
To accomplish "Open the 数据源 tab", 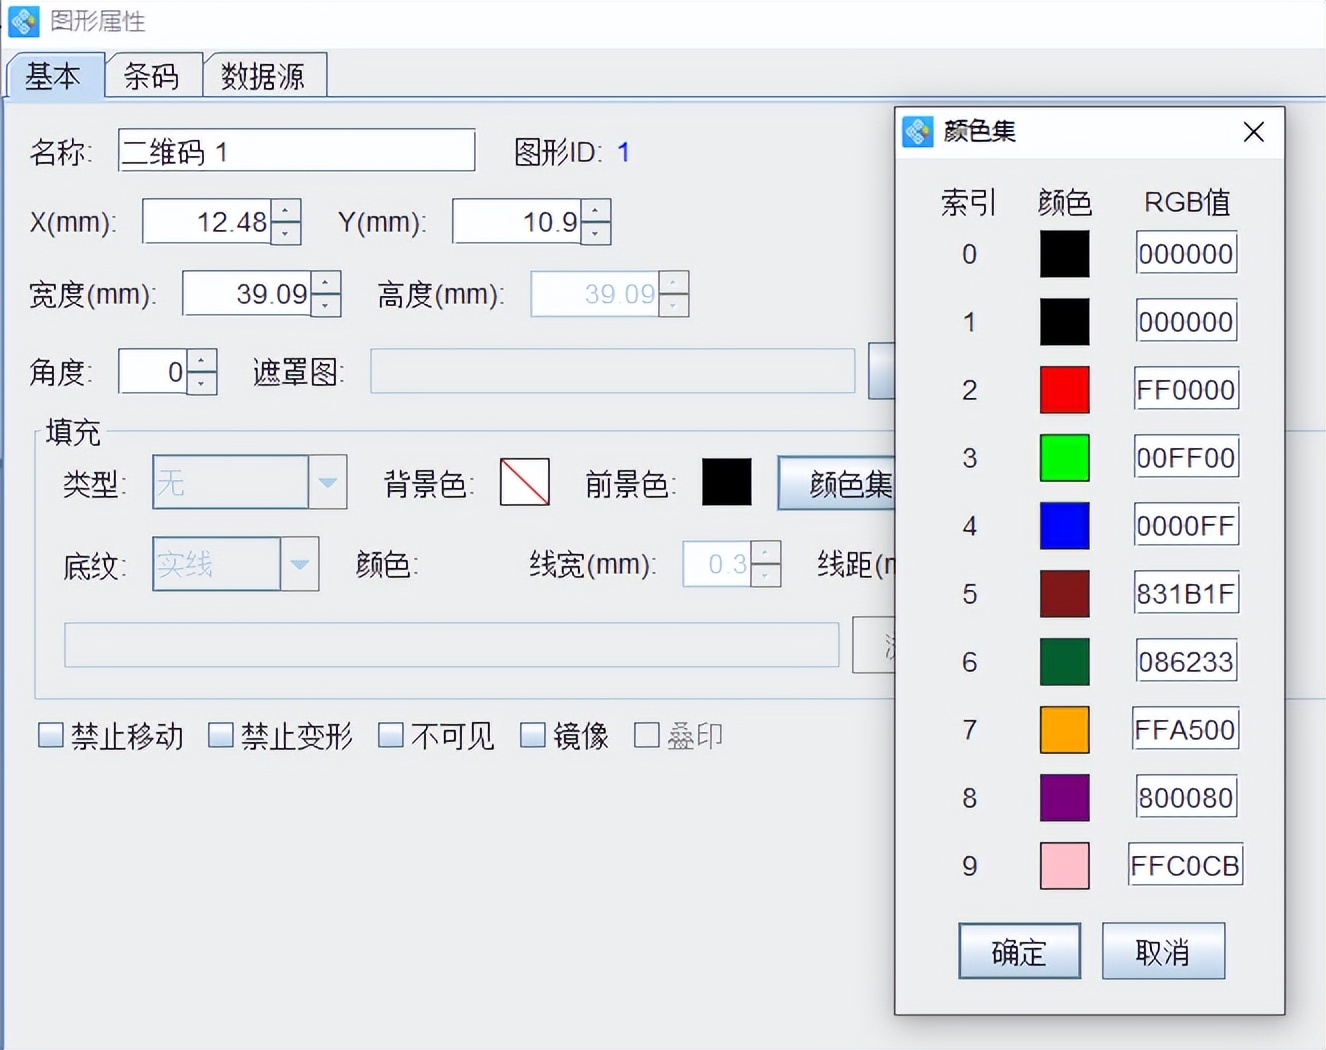I will point(264,74).
